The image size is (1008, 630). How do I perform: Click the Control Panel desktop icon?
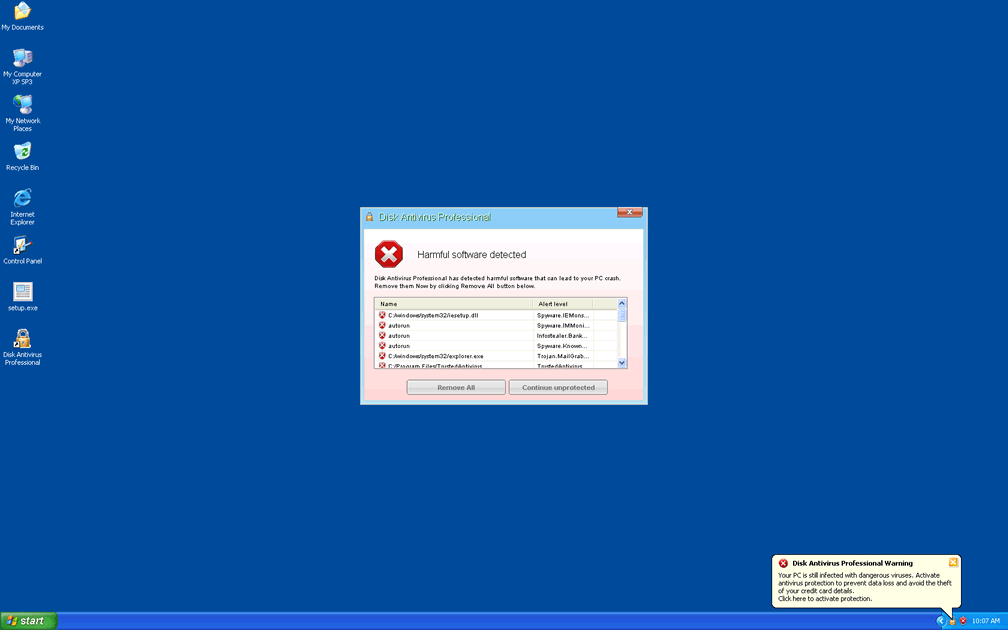coord(22,245)
